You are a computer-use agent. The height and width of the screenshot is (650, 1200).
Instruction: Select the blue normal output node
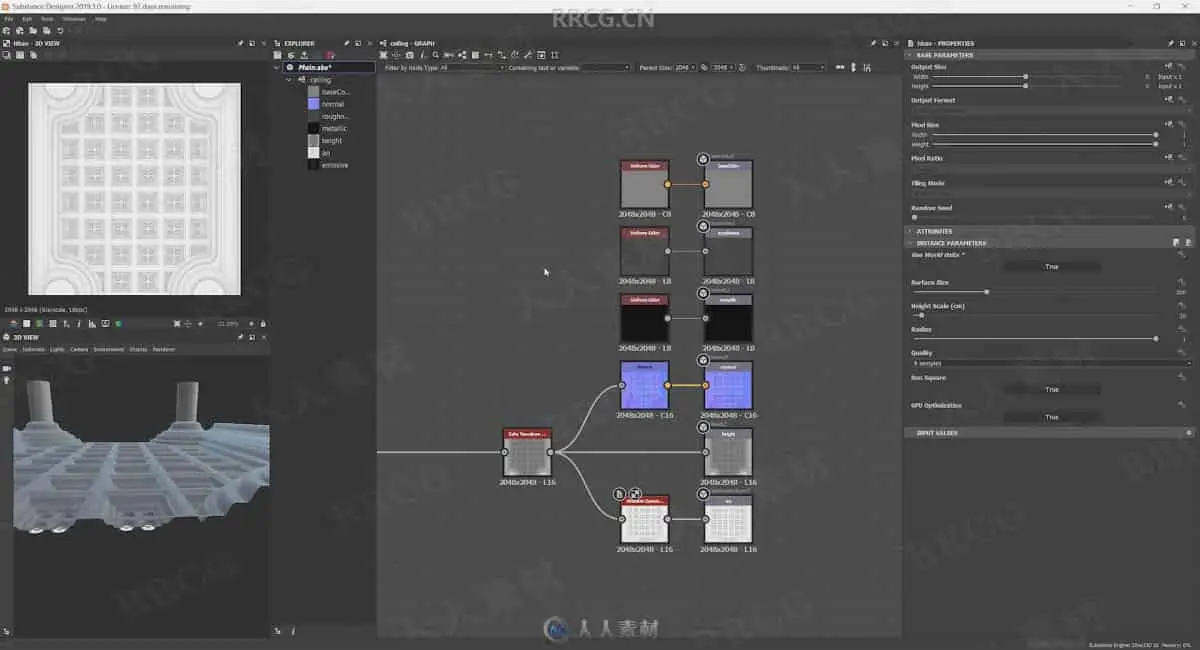(728, 385)
